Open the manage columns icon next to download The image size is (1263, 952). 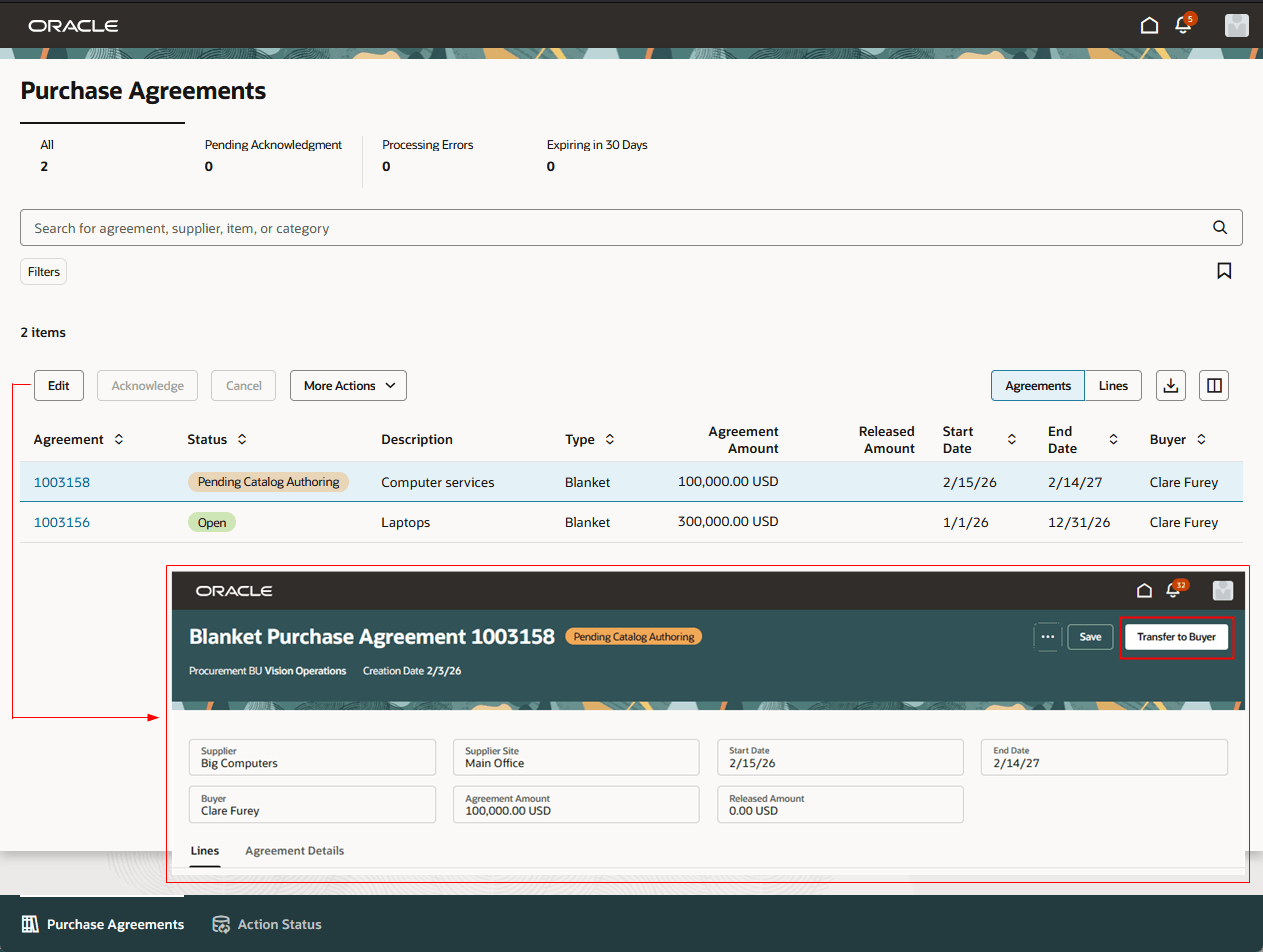pyautogui.click(x=1213, y=385)
